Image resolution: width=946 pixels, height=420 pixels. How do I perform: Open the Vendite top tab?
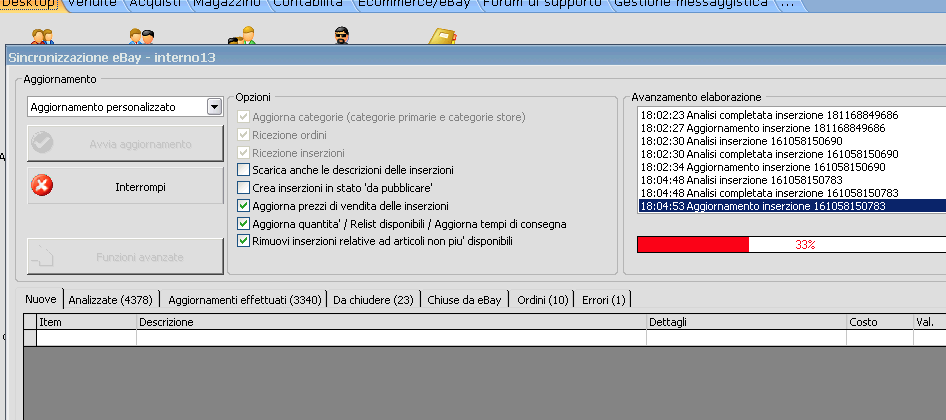[x=92, y=4]
